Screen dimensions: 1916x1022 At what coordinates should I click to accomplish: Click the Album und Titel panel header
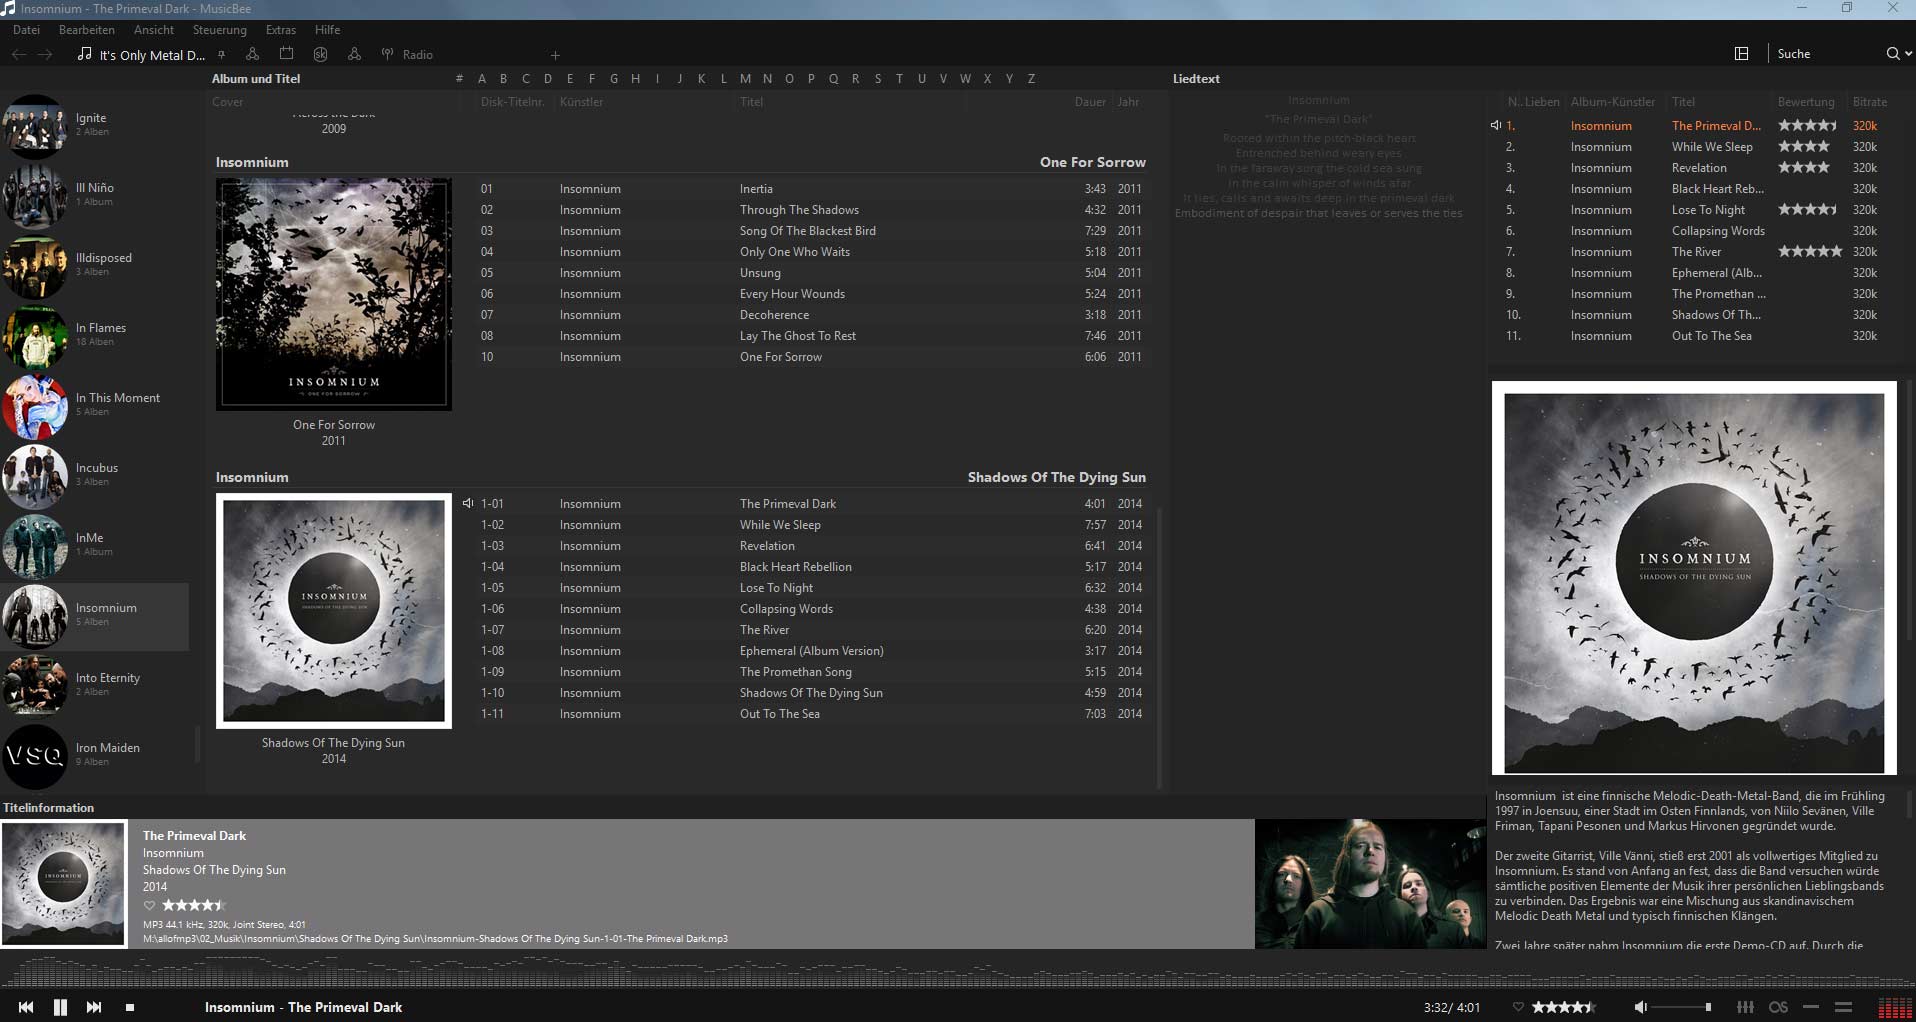pyautogui.click(x=256, y=78)
